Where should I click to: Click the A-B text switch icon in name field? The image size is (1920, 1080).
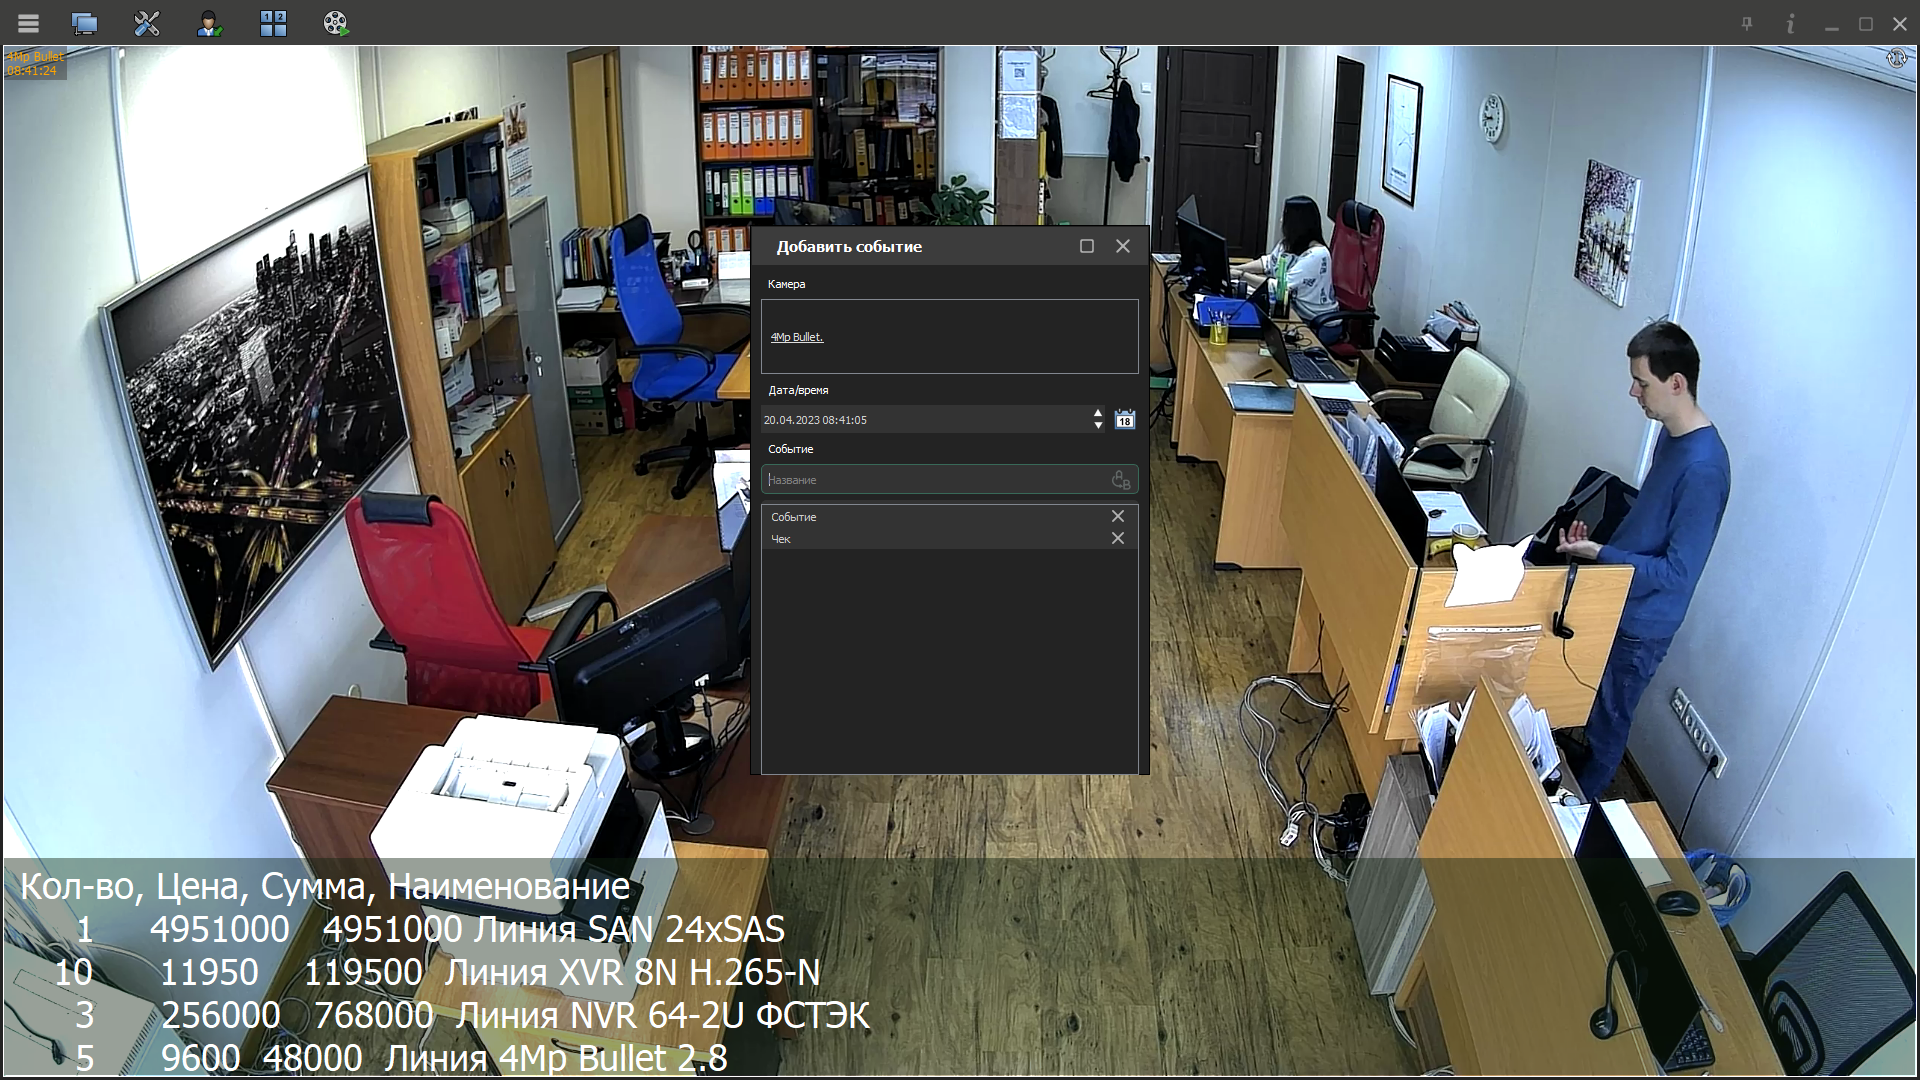point(1121,480)
